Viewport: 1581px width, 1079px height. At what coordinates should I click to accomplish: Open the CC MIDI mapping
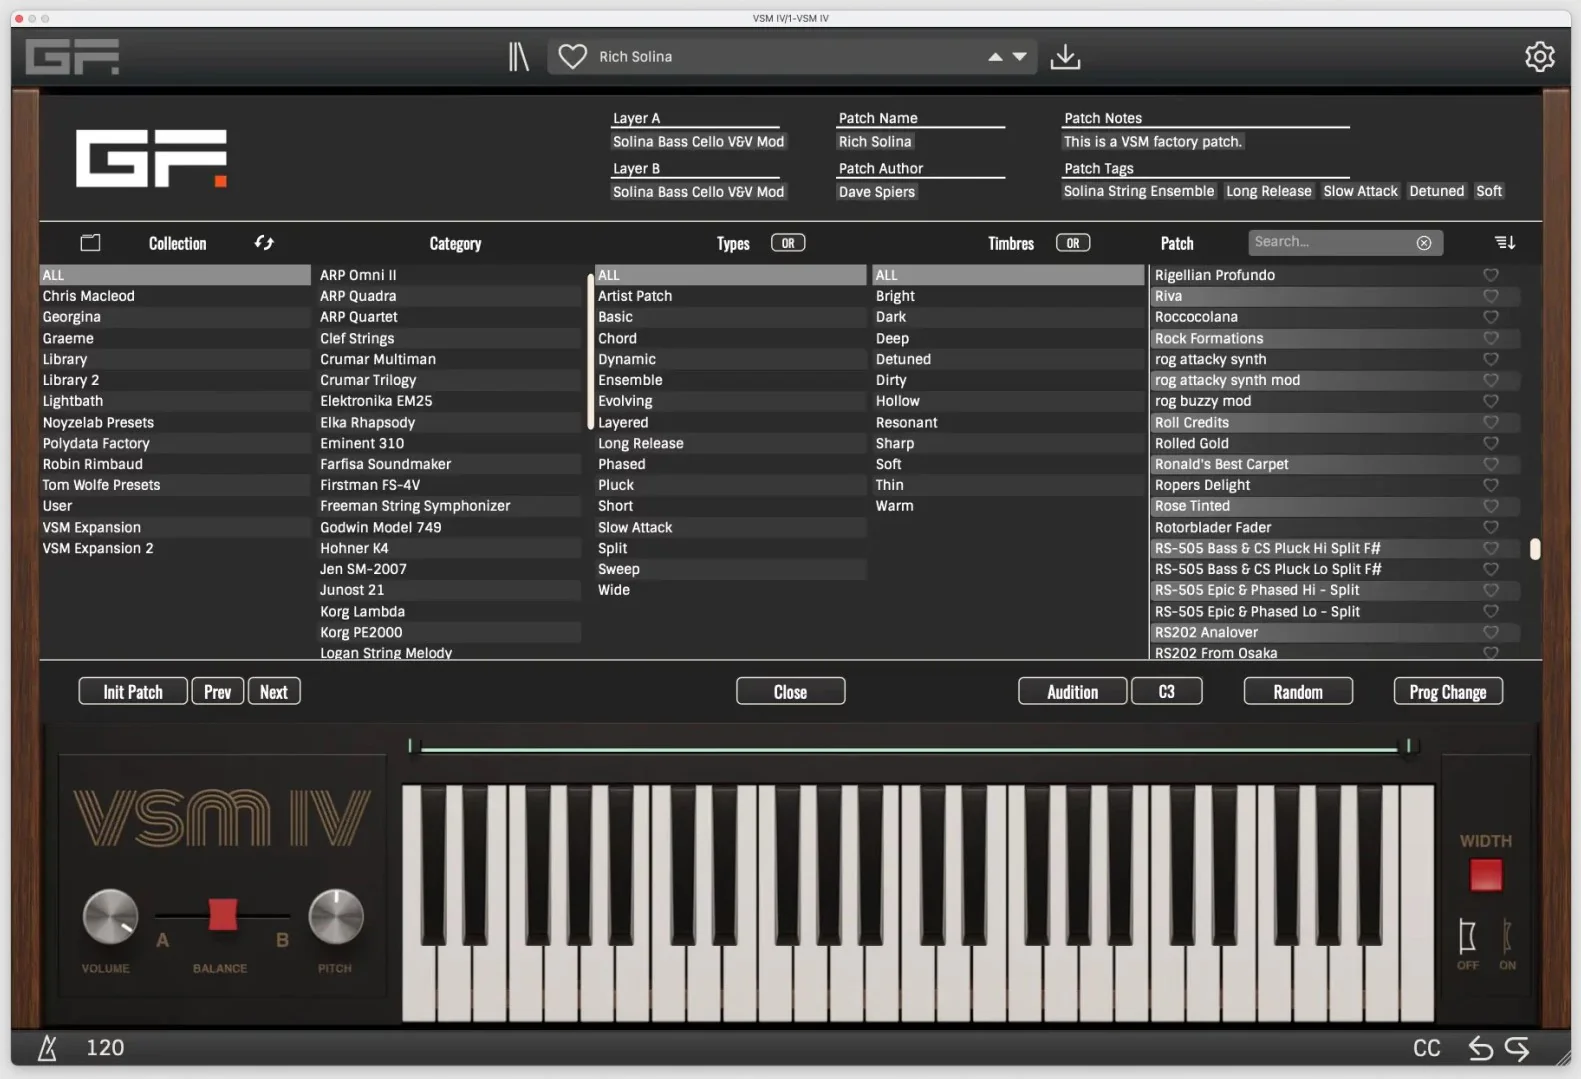tap(1427, 1048)
